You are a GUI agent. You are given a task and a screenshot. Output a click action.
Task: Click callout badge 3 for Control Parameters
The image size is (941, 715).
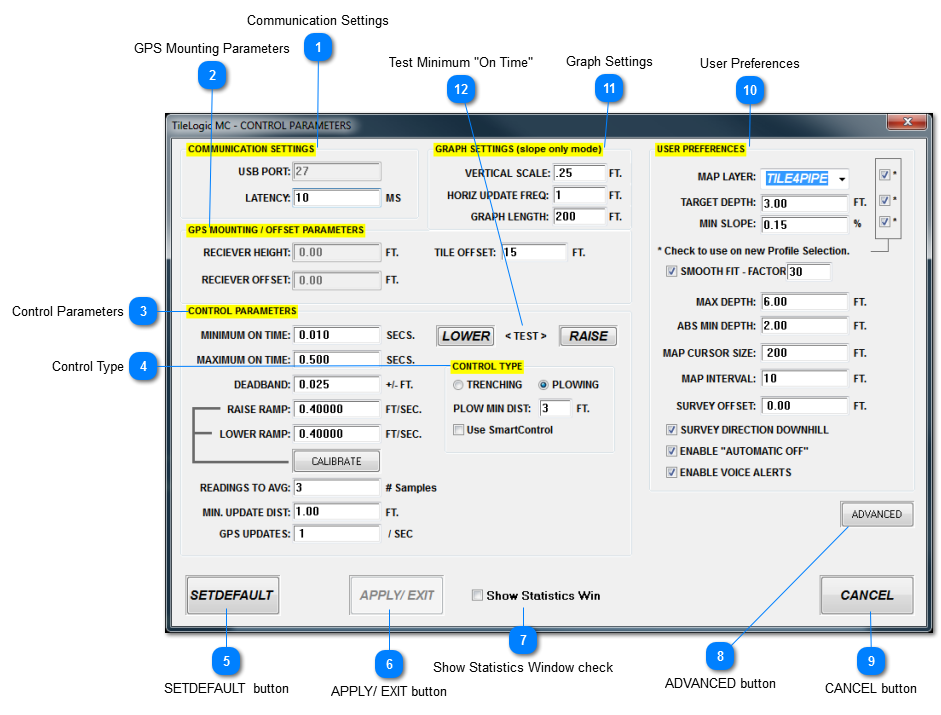(x=143, y=312)
